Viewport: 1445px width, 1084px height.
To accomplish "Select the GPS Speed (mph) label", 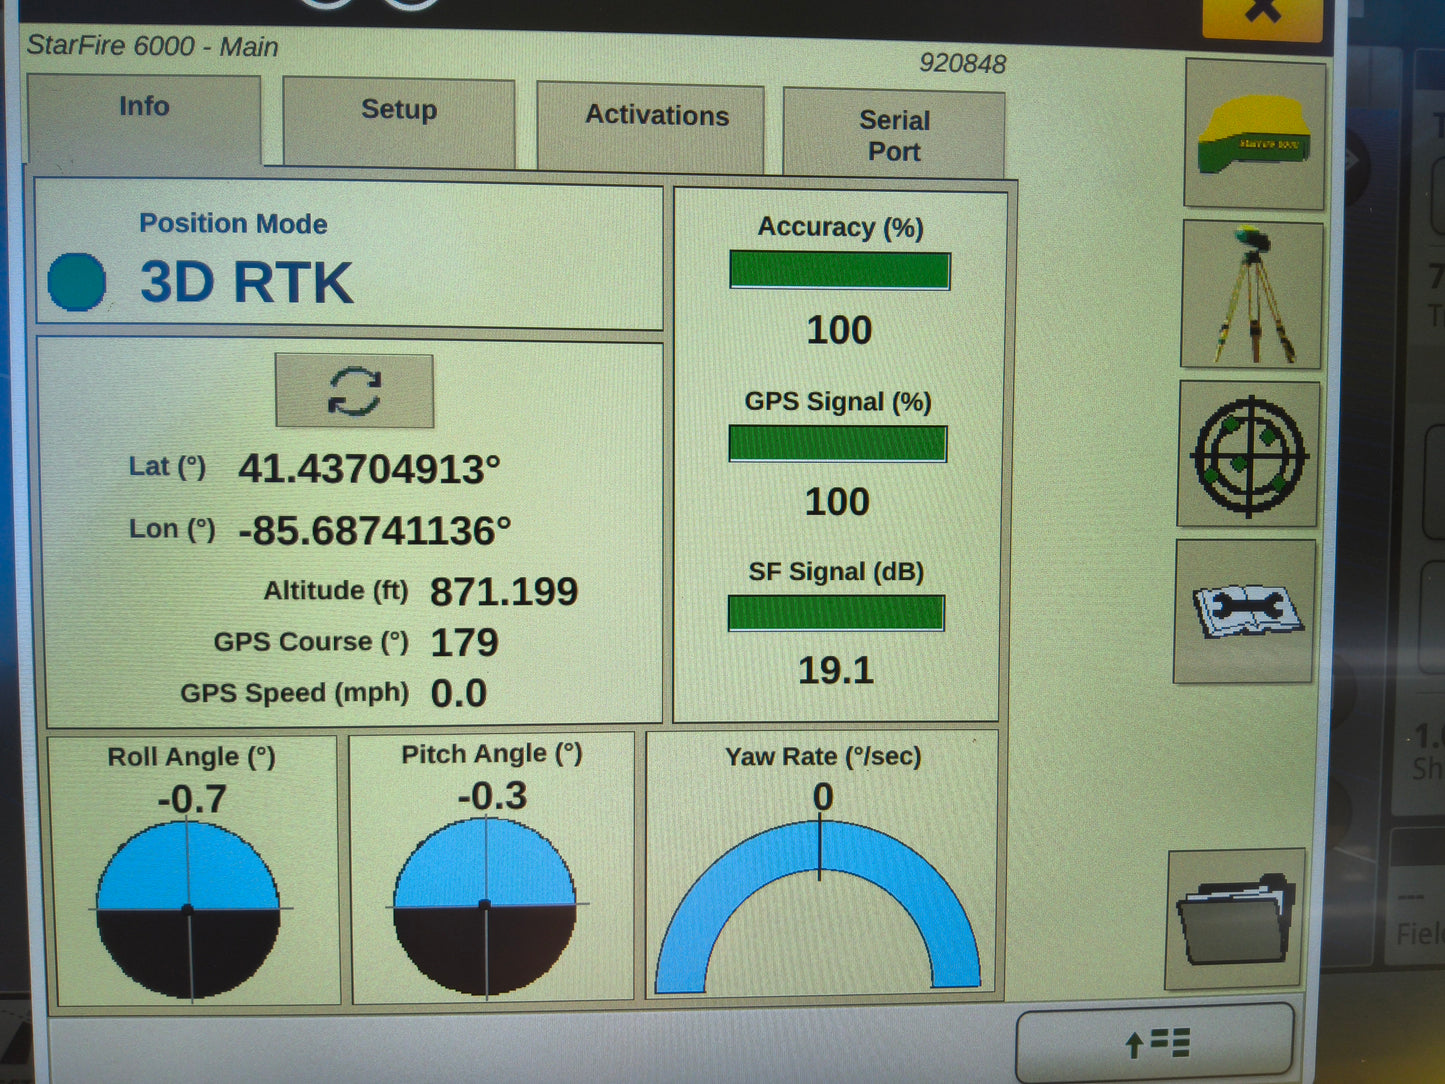I will [x=294, y=693].
